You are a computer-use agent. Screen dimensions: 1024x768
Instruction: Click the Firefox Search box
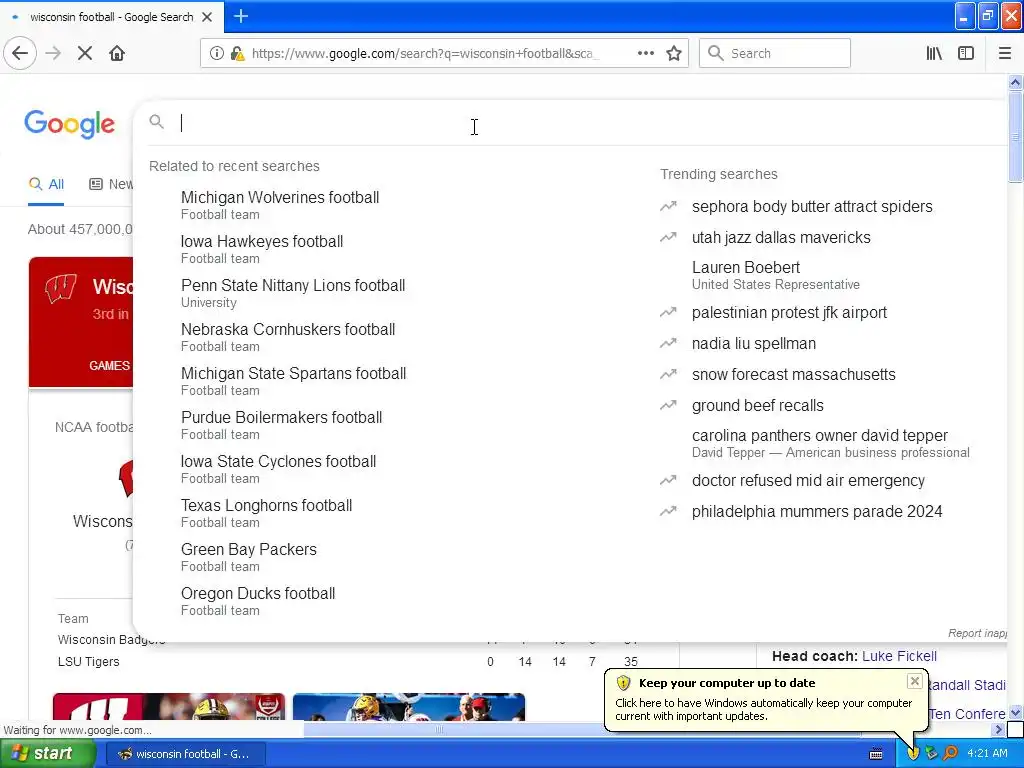coord(775,54)
